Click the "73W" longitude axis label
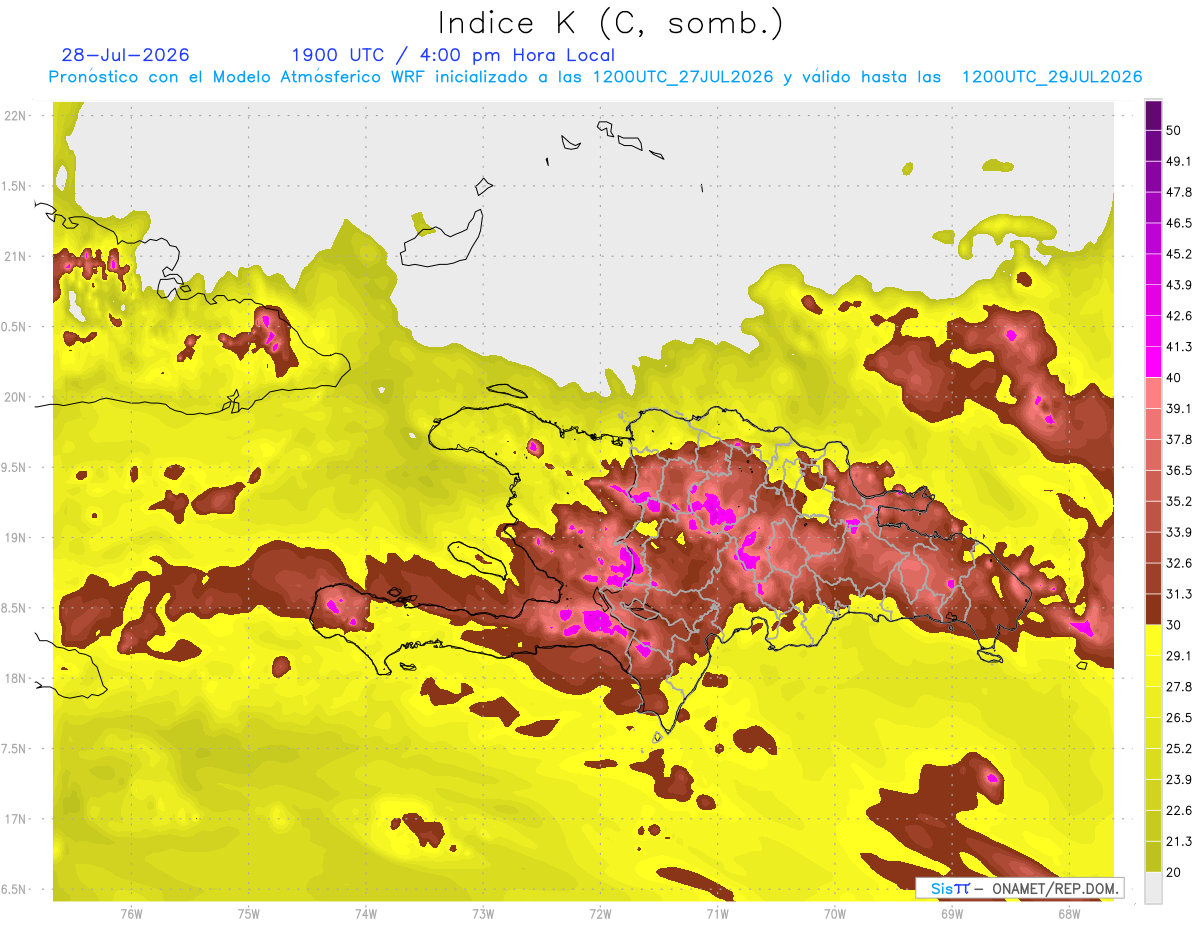The image size is (1200, 927). (483, 913)
